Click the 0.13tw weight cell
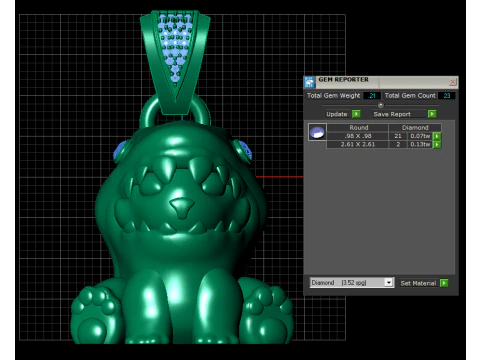 (420, 144)
